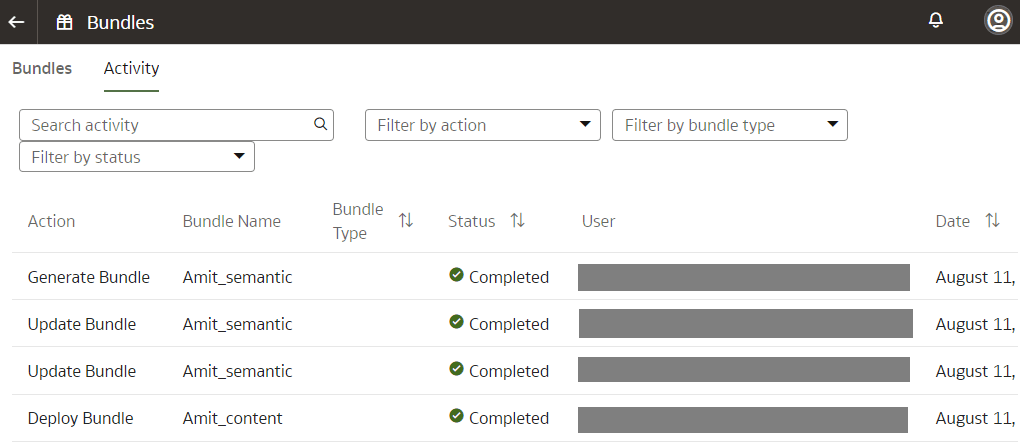Focus the Search activity field
This screenshot has width=1020, height=444.
[x=165, y=125]
